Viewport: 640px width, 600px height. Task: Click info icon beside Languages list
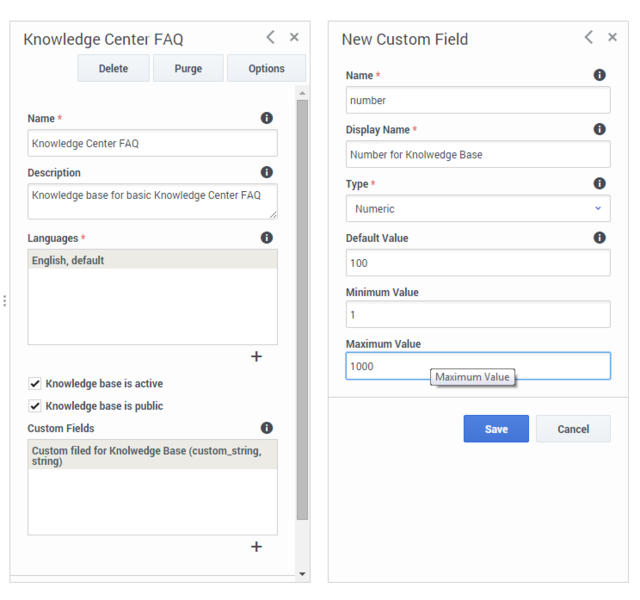(267, 238)
